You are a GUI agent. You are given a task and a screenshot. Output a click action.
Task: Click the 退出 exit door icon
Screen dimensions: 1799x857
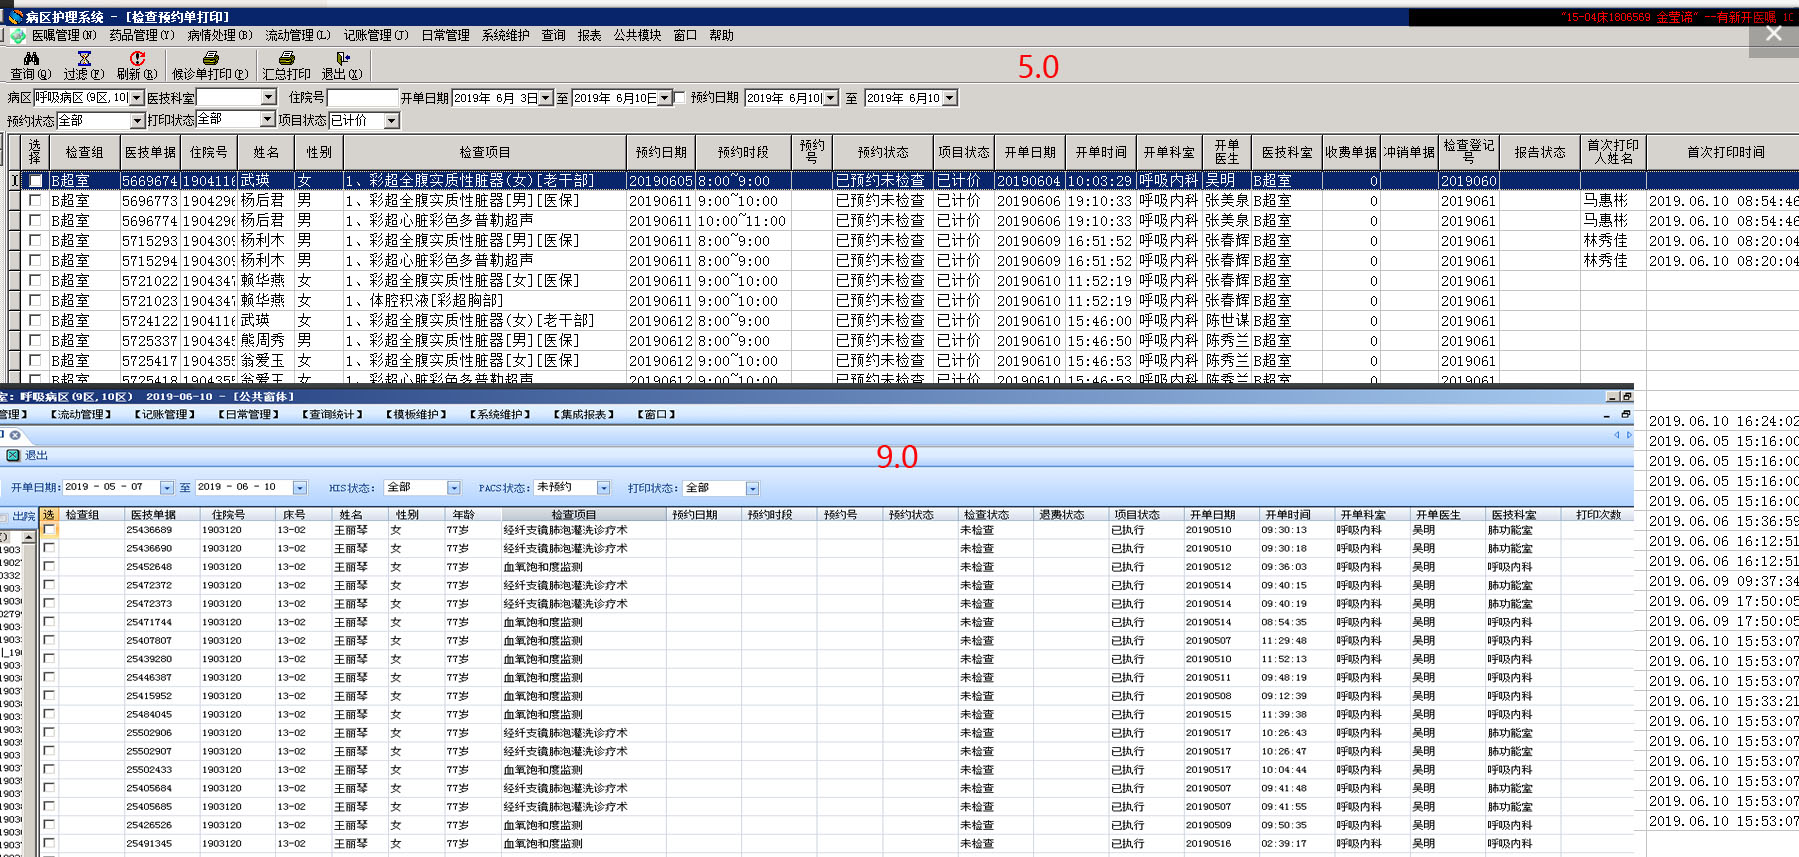pos(343,59)
